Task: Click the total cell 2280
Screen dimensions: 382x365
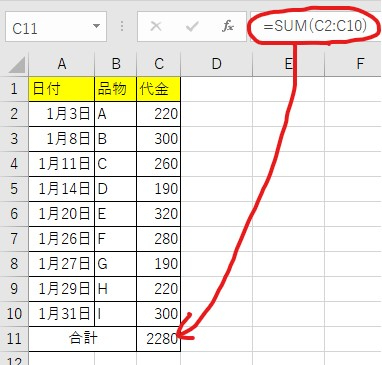Action: [159, 339]
